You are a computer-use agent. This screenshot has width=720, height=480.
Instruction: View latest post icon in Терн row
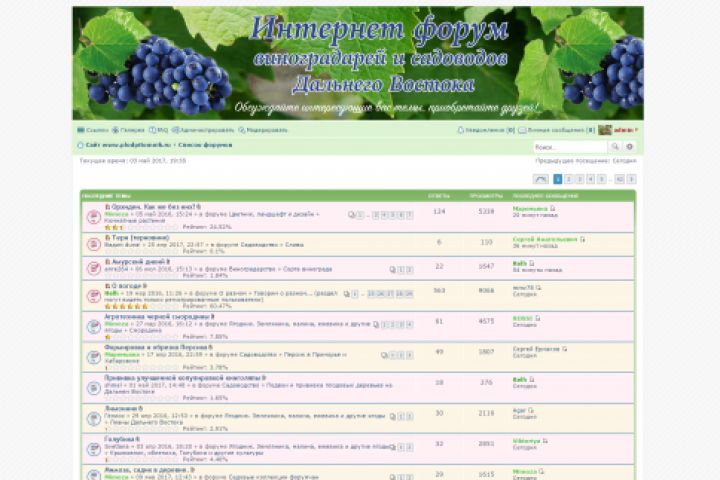tap(582, 239)
